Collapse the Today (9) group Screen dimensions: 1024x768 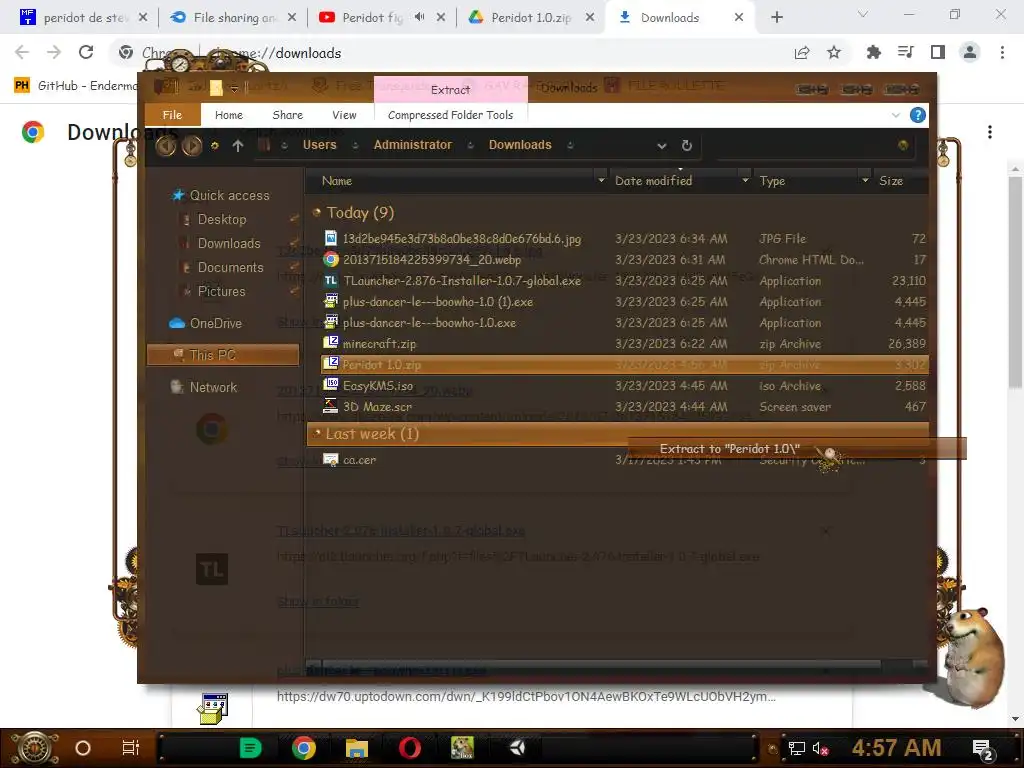(317, 212)
